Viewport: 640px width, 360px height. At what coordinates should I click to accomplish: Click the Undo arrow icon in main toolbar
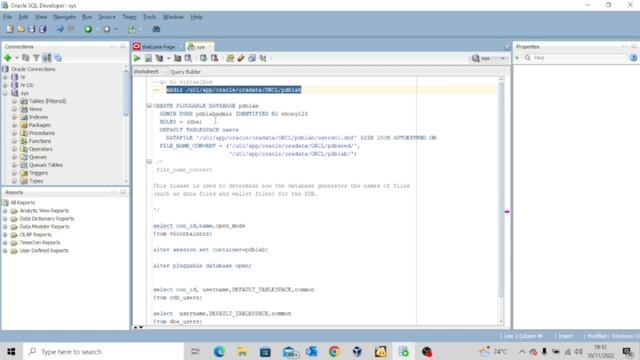[x=60, y=29]
